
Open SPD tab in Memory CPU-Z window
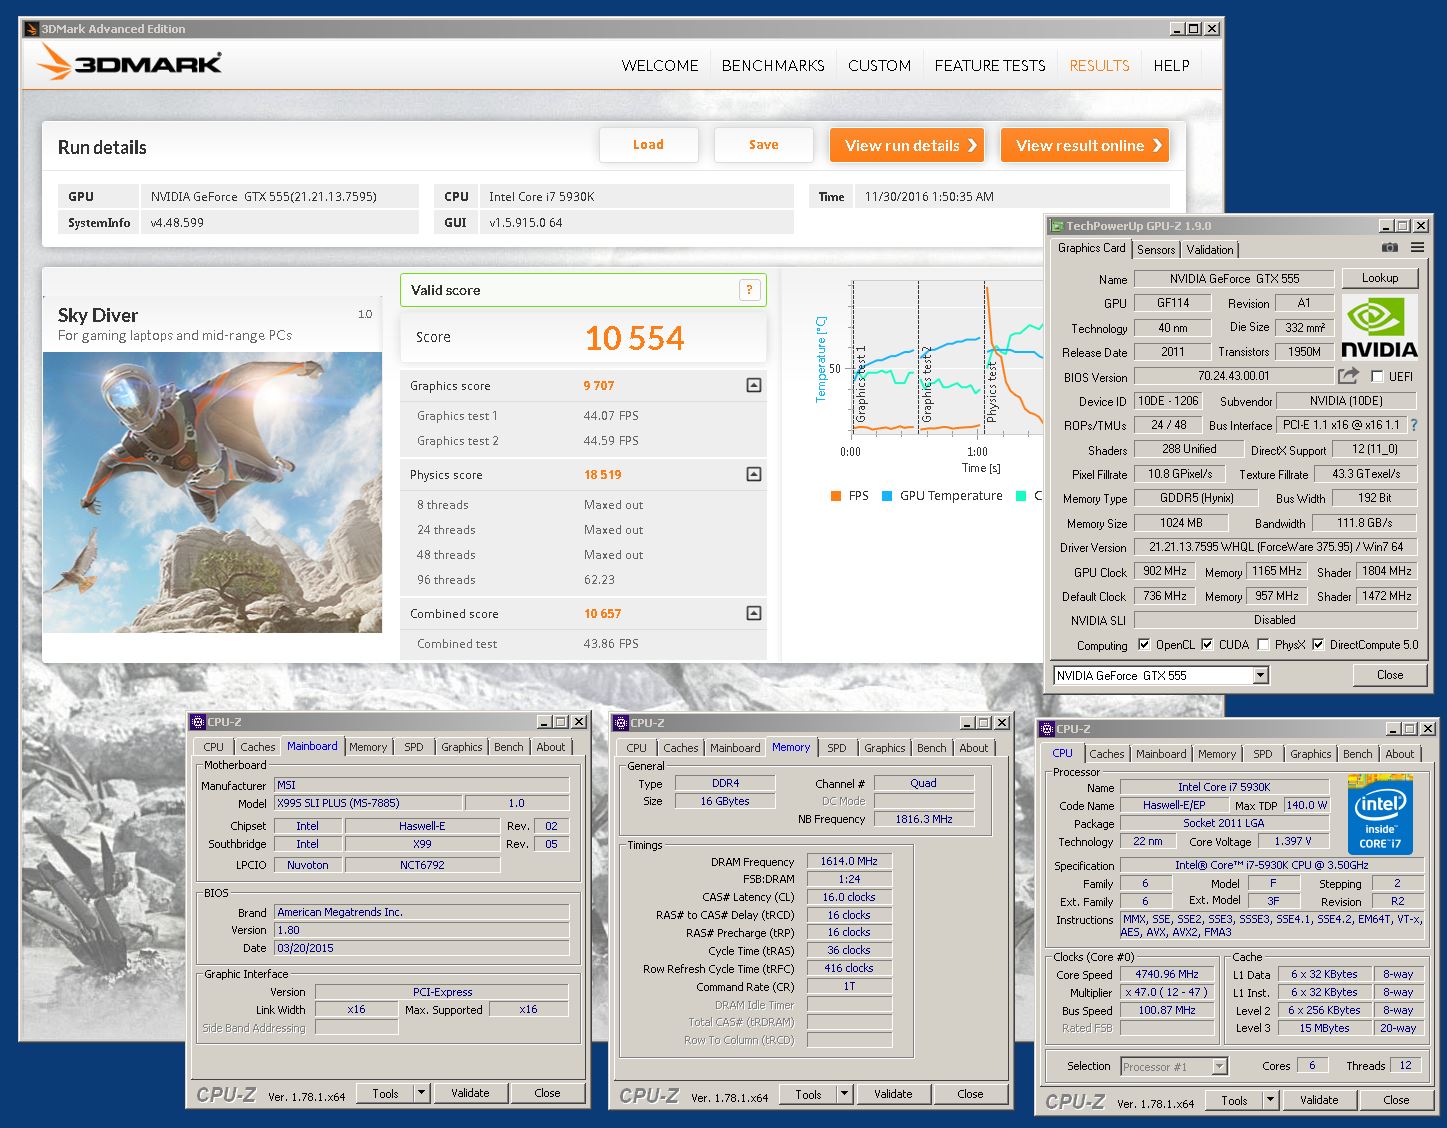tap(837, 748)
